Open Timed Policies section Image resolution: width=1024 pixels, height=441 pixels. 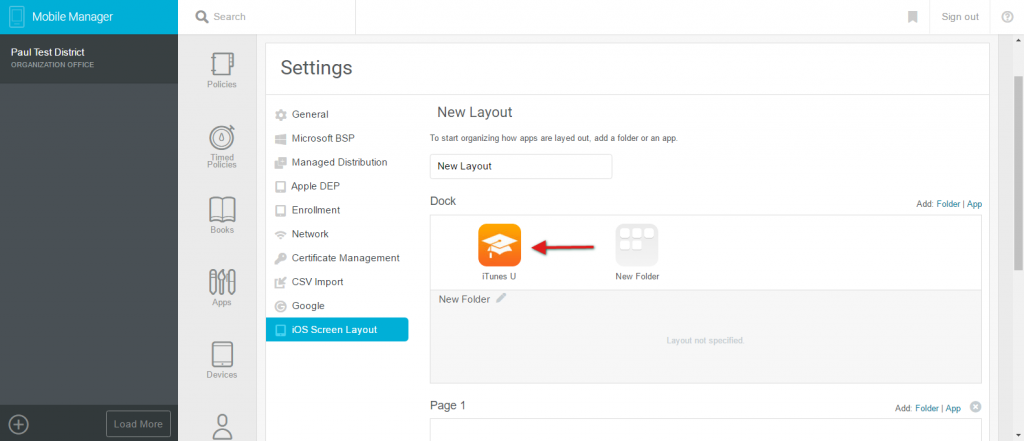[222, 146]
